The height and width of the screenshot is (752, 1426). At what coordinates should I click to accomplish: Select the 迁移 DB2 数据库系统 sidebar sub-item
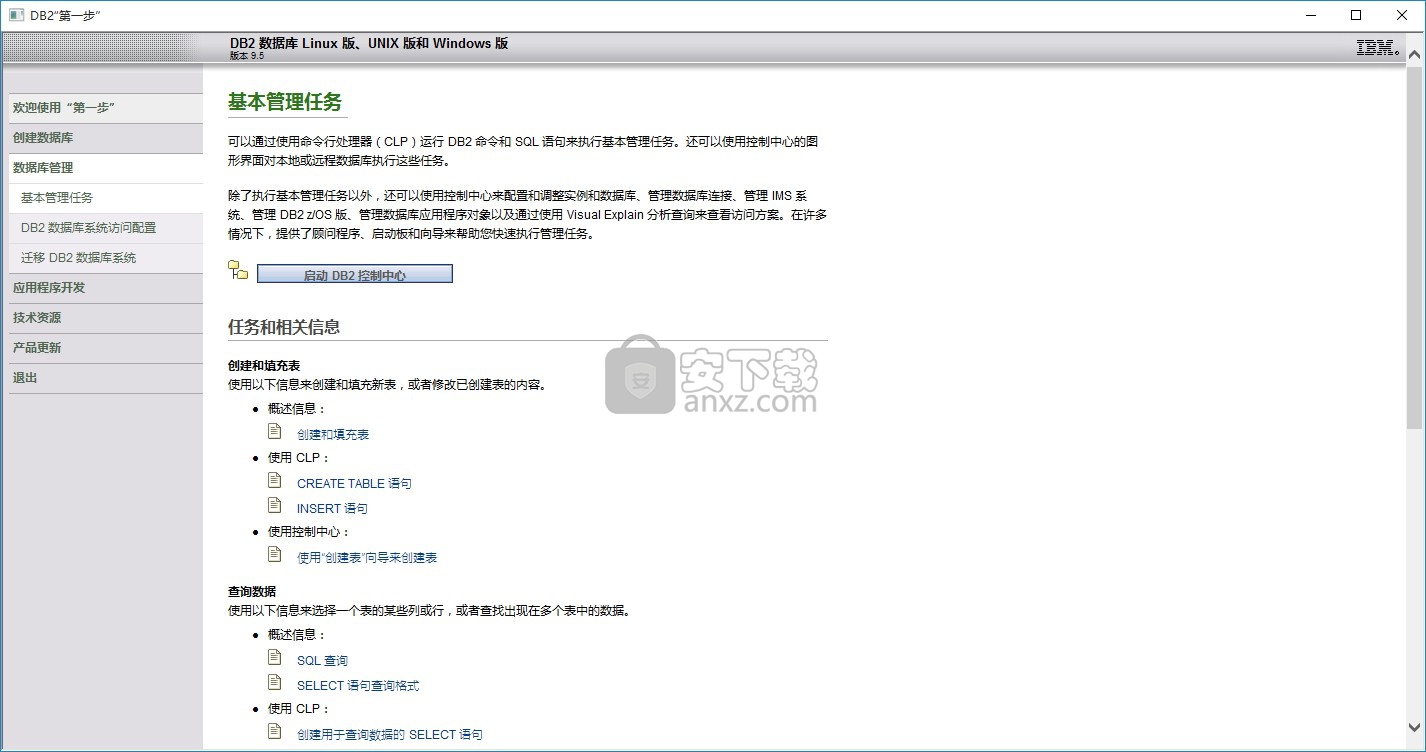pos(106,258)
